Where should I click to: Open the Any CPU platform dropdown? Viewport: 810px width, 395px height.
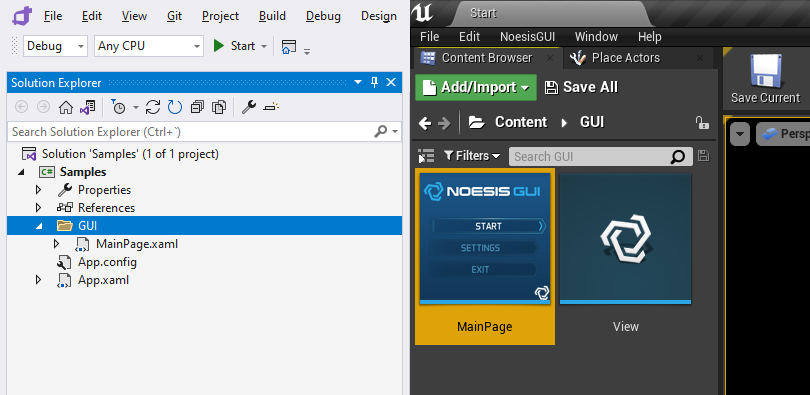point(149,46)
